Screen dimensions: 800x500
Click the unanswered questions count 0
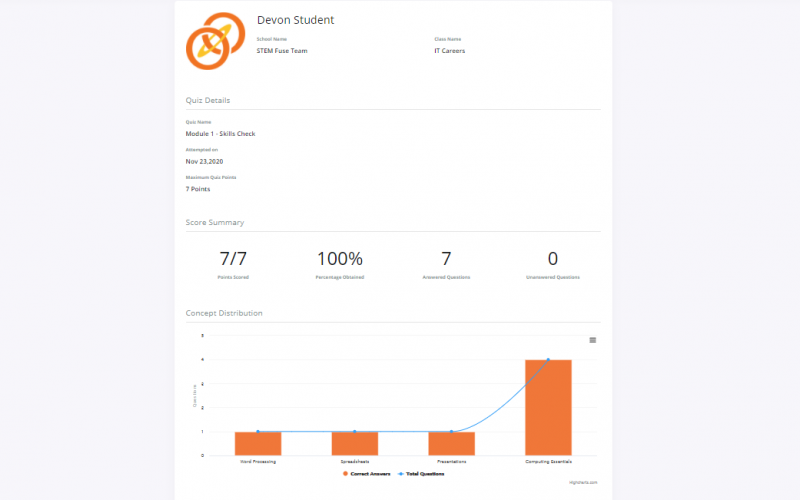553,259
